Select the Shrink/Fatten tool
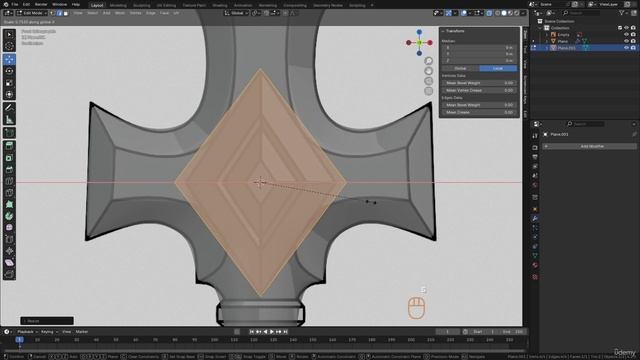 [x=9, y=251]
